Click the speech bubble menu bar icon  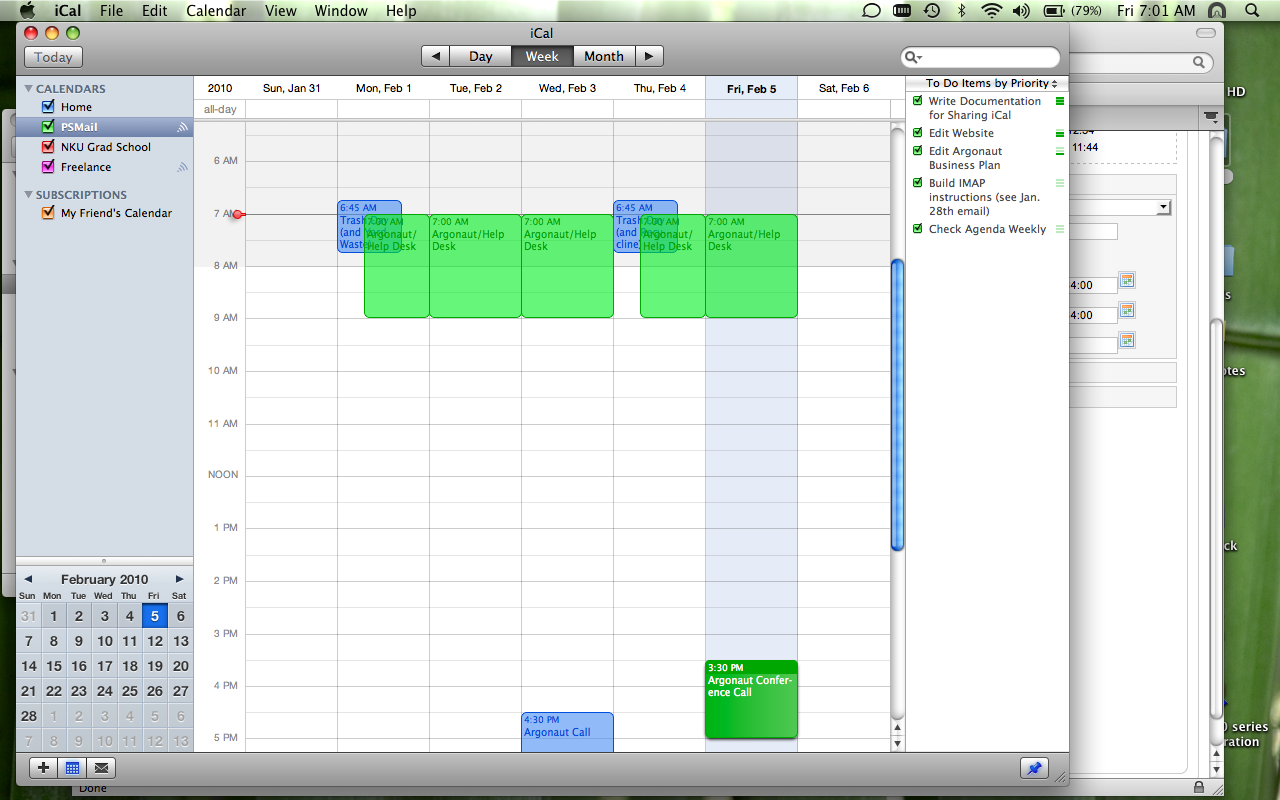point(871,11)
